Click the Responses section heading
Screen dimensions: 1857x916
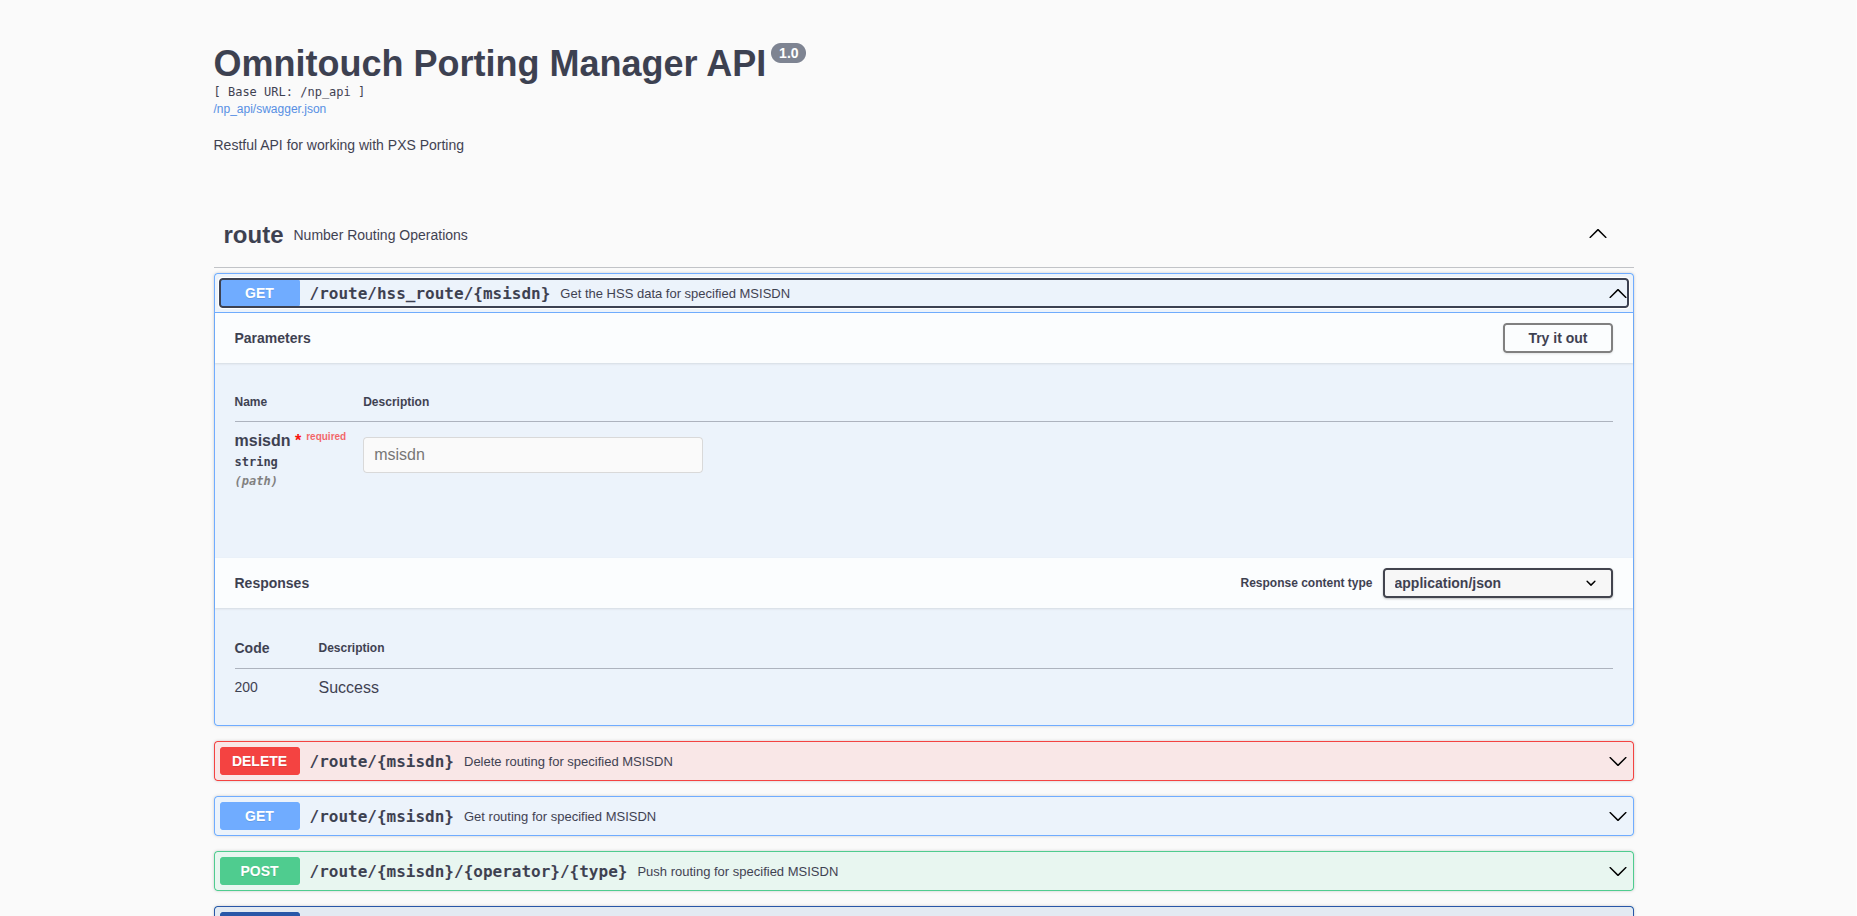(x=272, y=583)
